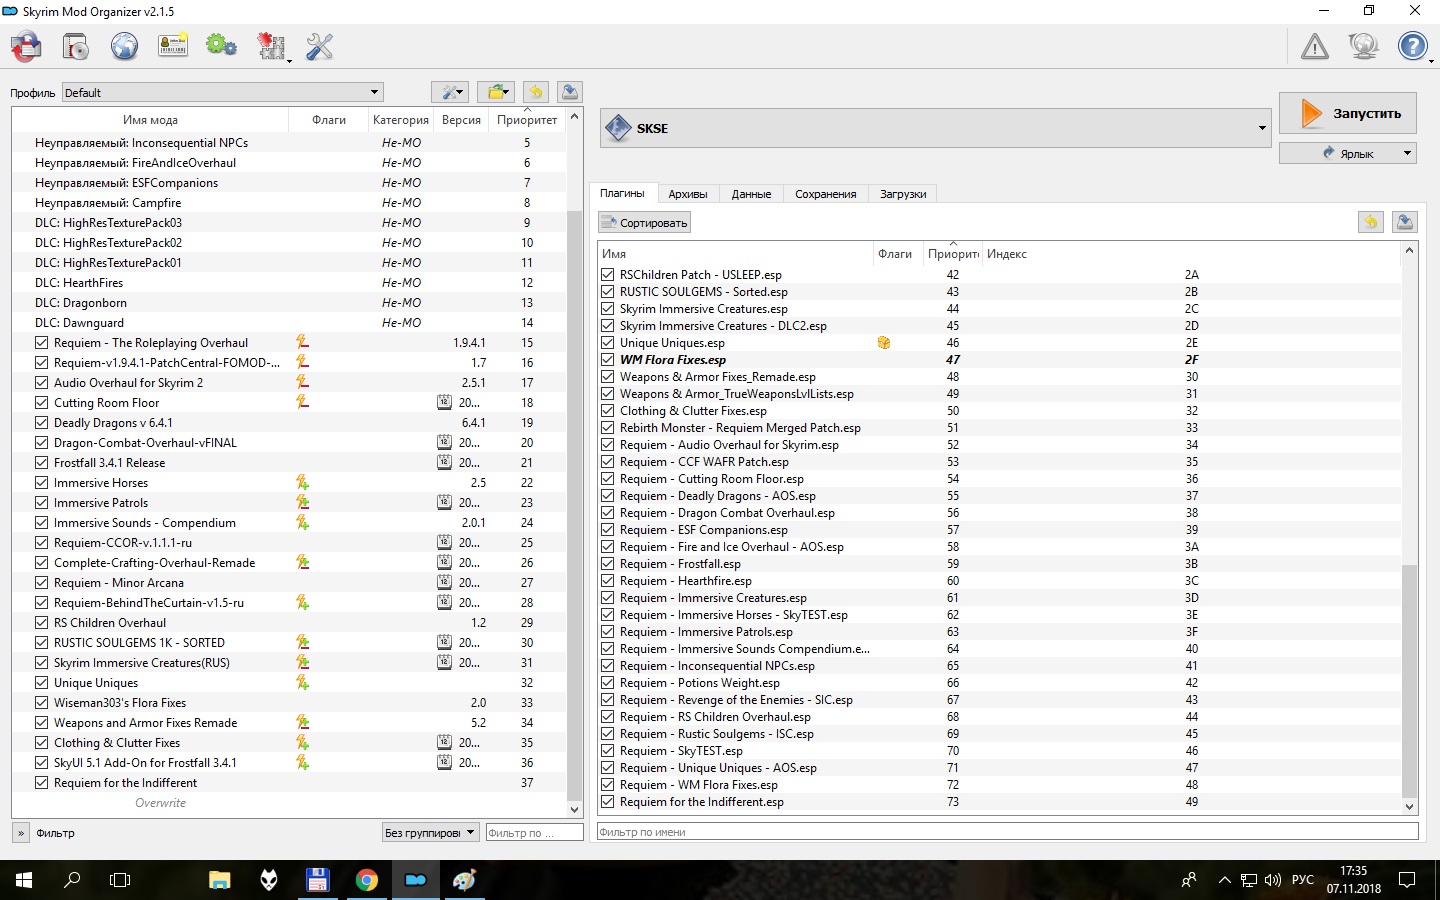This screenshot has width=1440, height=900.
Task: Create plugin list backup in the Плагины tab
Action: 1405,222
